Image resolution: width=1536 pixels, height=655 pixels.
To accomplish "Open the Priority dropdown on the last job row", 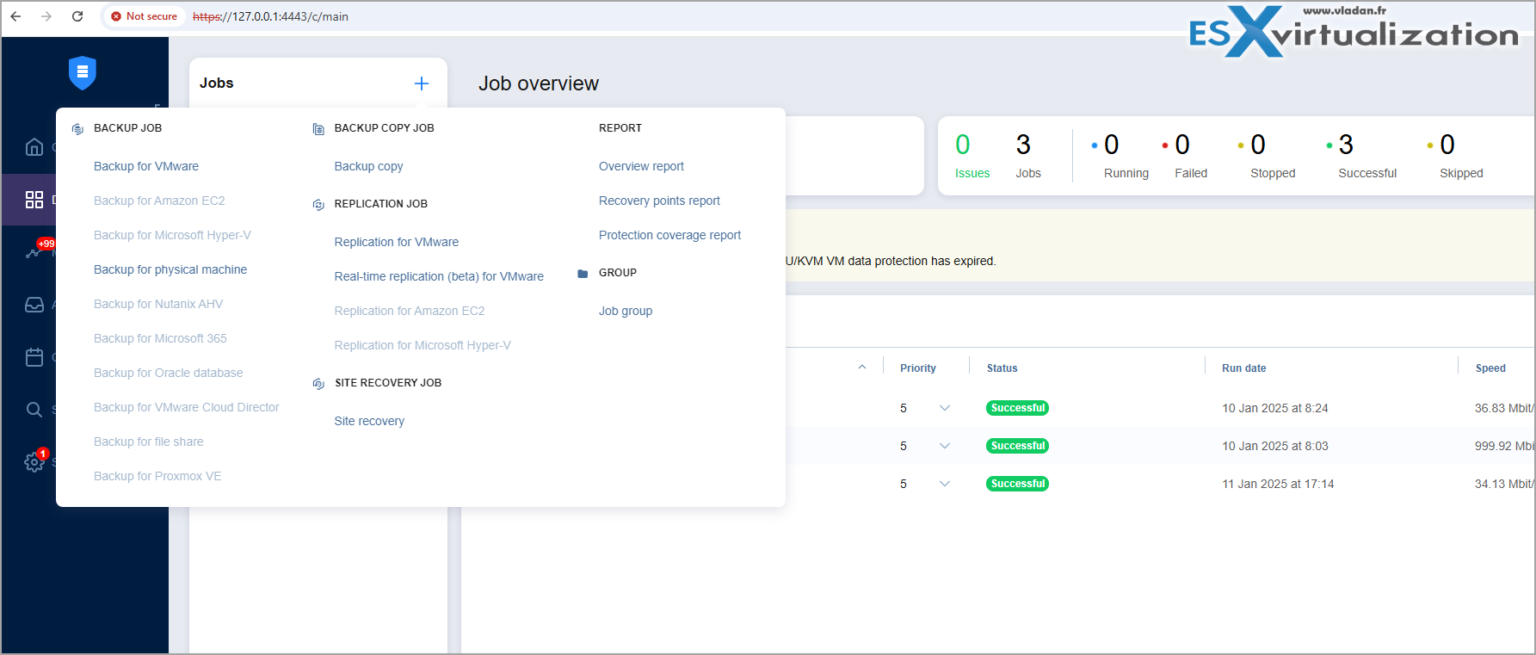I will 944,484.
